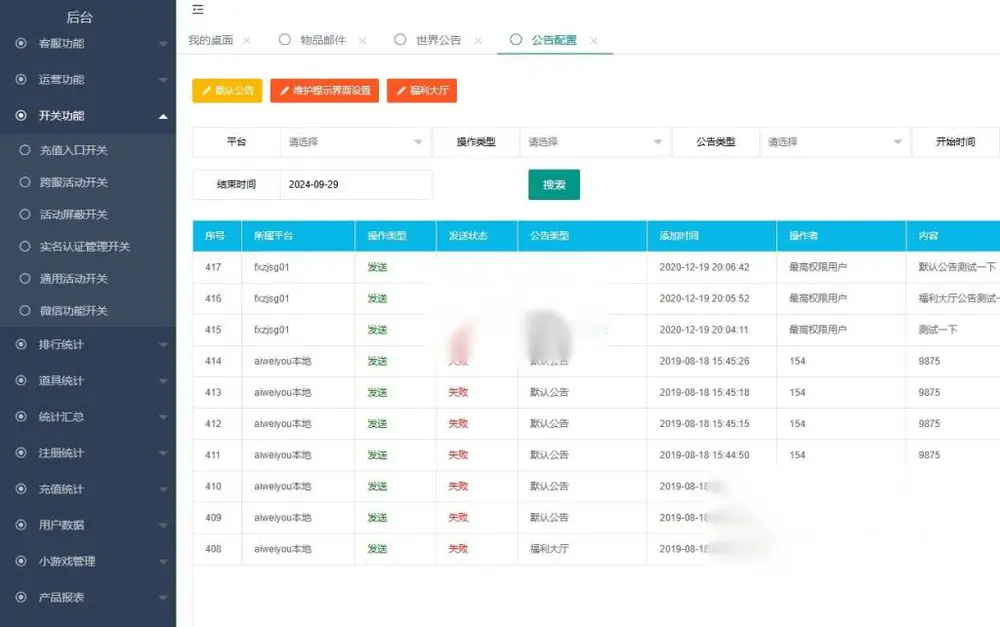Click the 注册统计 sidebar icon
The width and height of the screenshot is (1000, 627).
click(x=21, y=453)
